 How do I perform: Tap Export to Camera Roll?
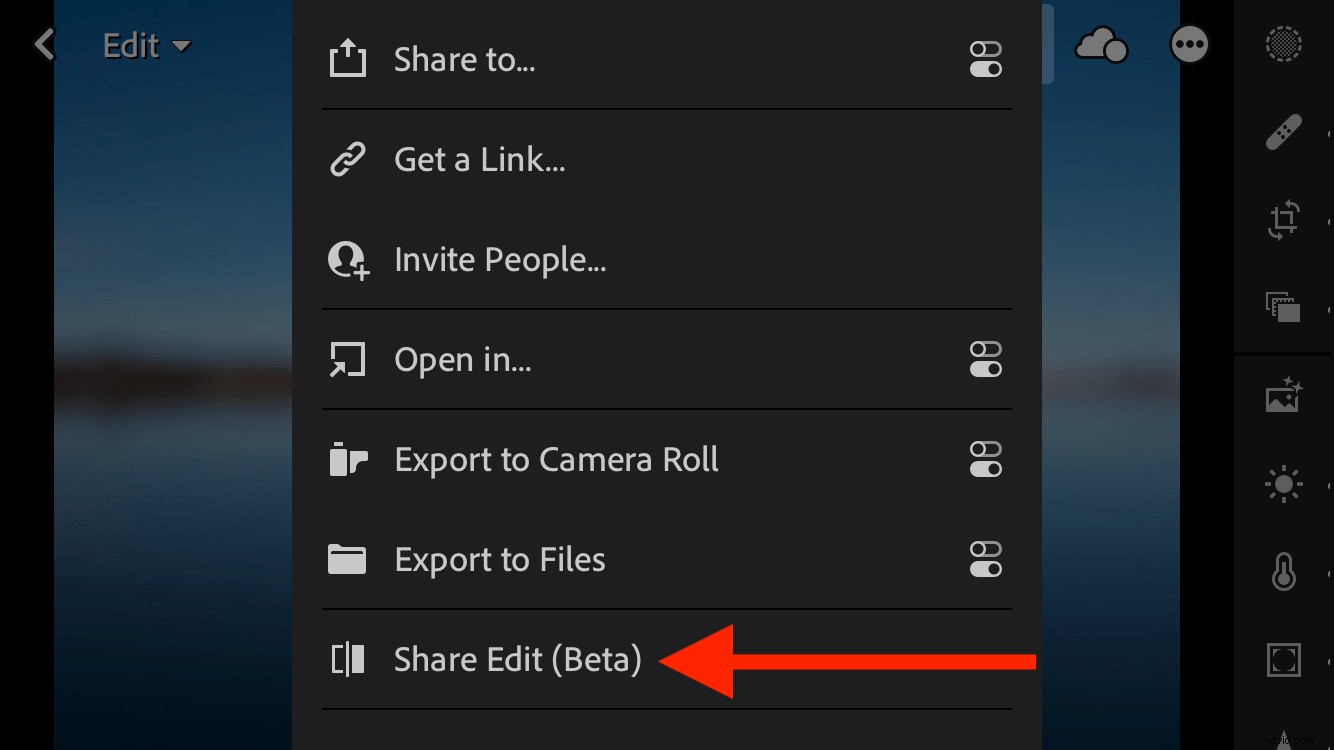click(556, 459)
